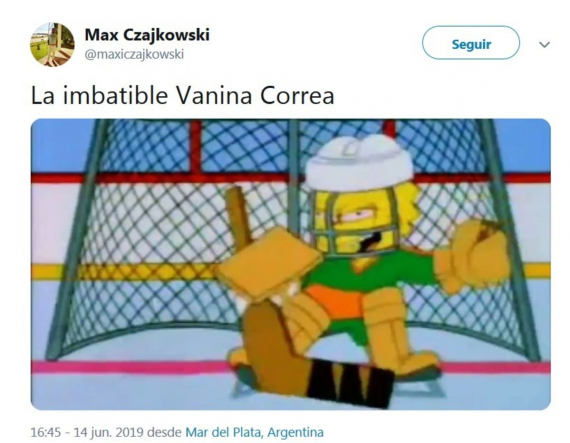Open Max Czajkowski's profile avatar picture
Image resolution: width=570 pixels, height=443 pixels.
(x=52, y=44)
